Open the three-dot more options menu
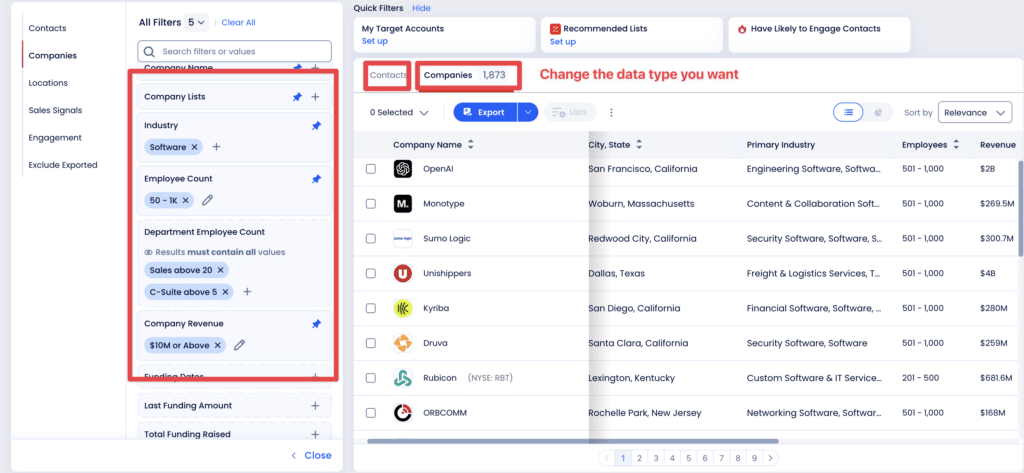Screen dimensions: 1024x473 point(611,112)
